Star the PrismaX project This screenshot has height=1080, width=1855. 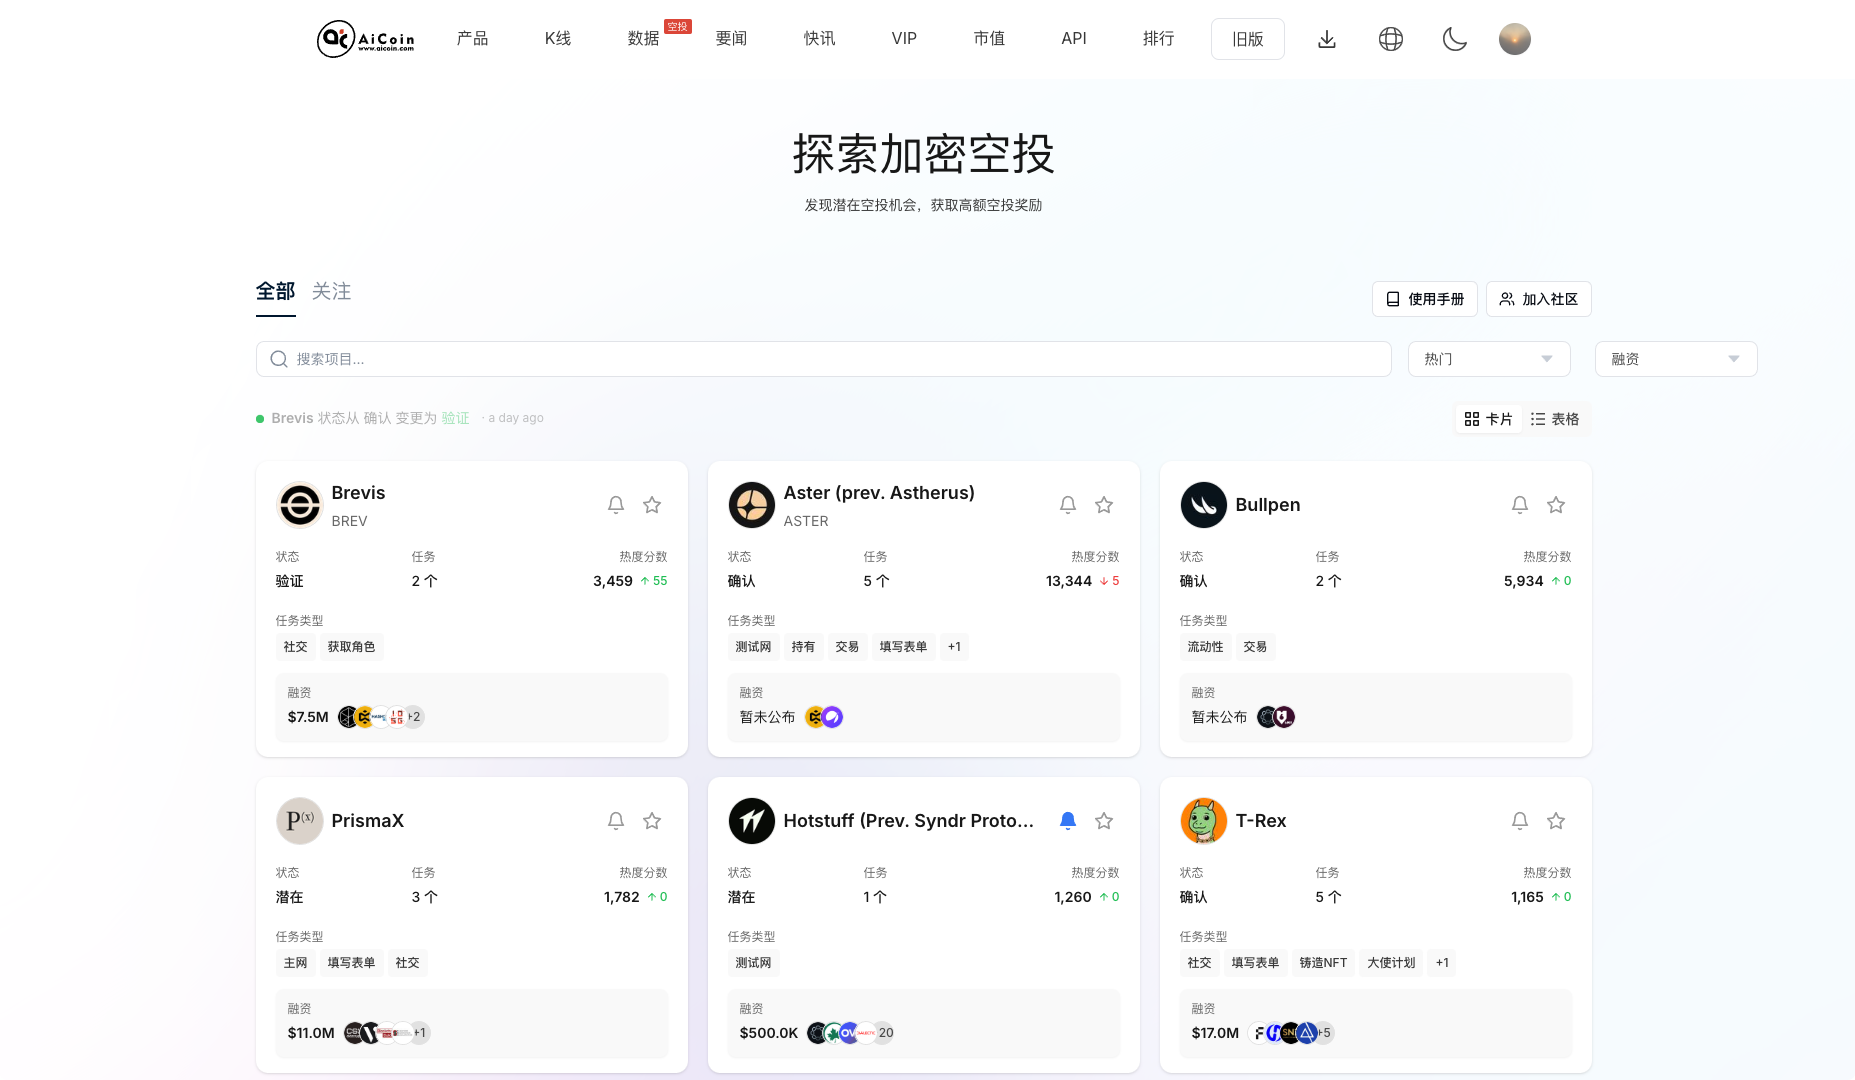point(652,821)
